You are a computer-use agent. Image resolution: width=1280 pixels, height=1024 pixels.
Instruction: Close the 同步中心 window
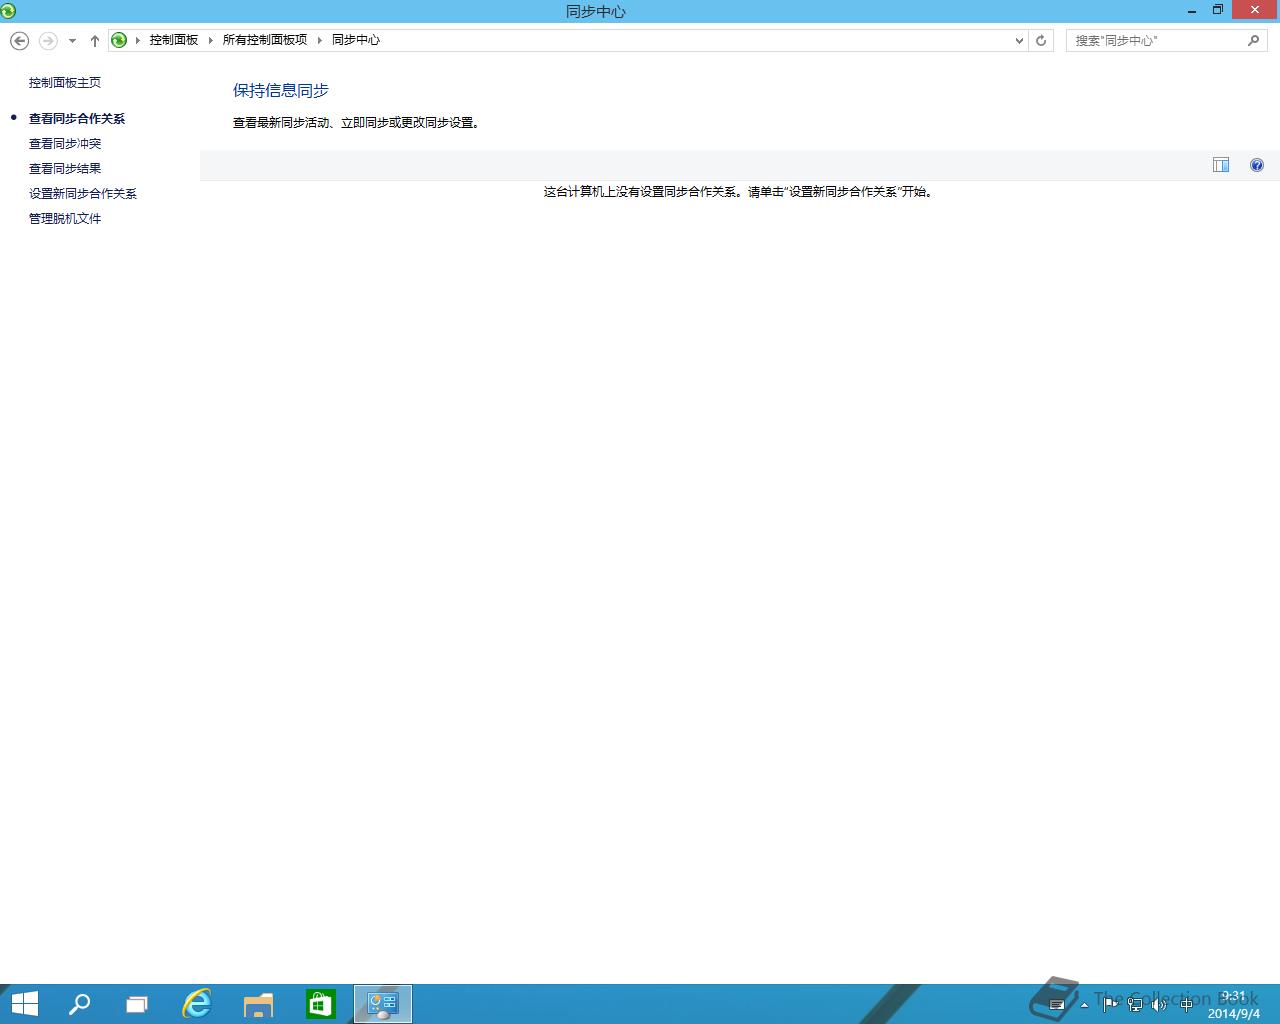tap(1254, 10)
